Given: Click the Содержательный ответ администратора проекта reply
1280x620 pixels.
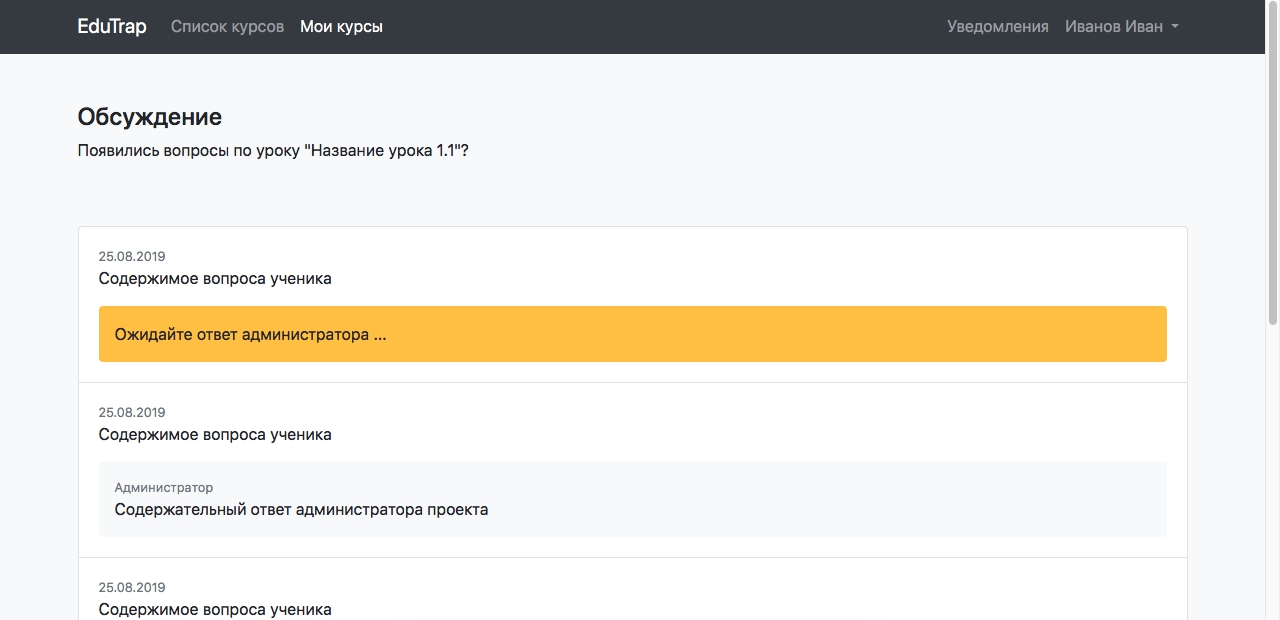Looking at the screenshot, I should coord(301,510).
